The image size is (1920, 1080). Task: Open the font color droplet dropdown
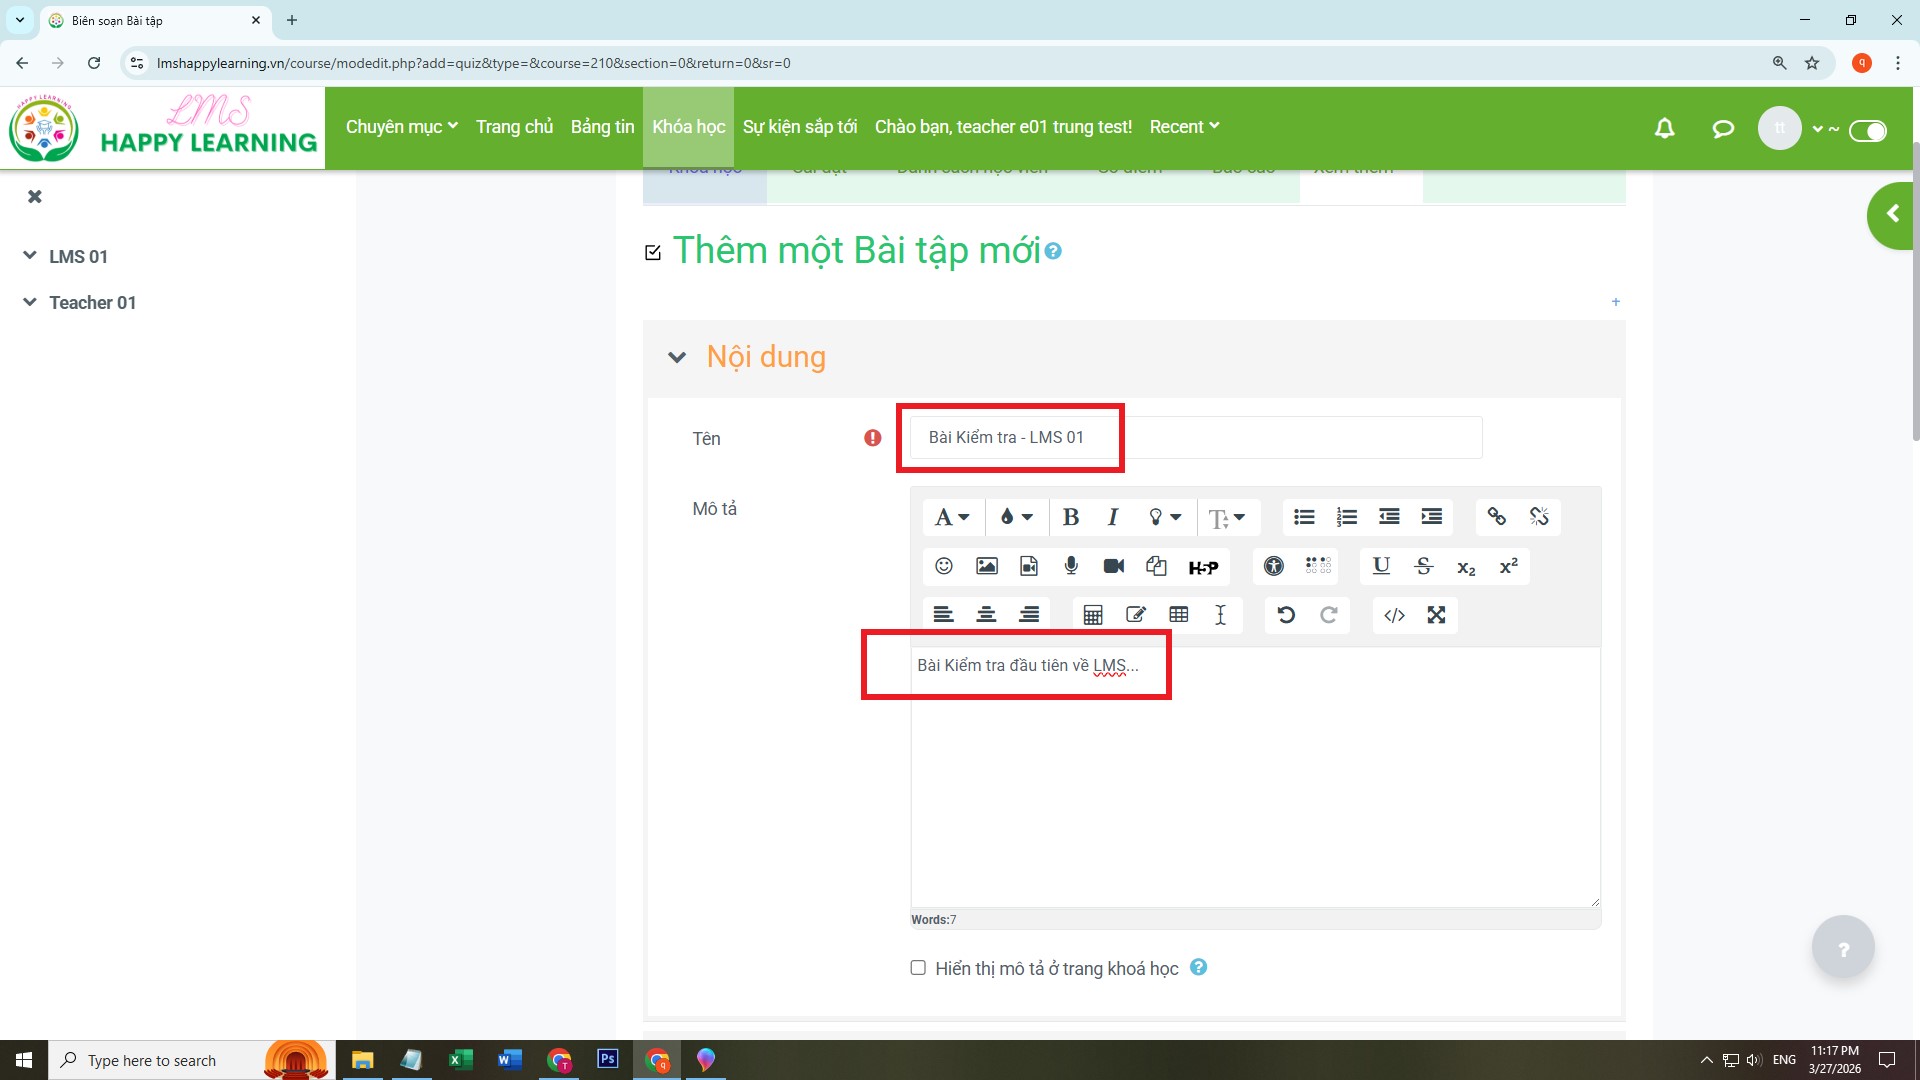(1015, 517)
